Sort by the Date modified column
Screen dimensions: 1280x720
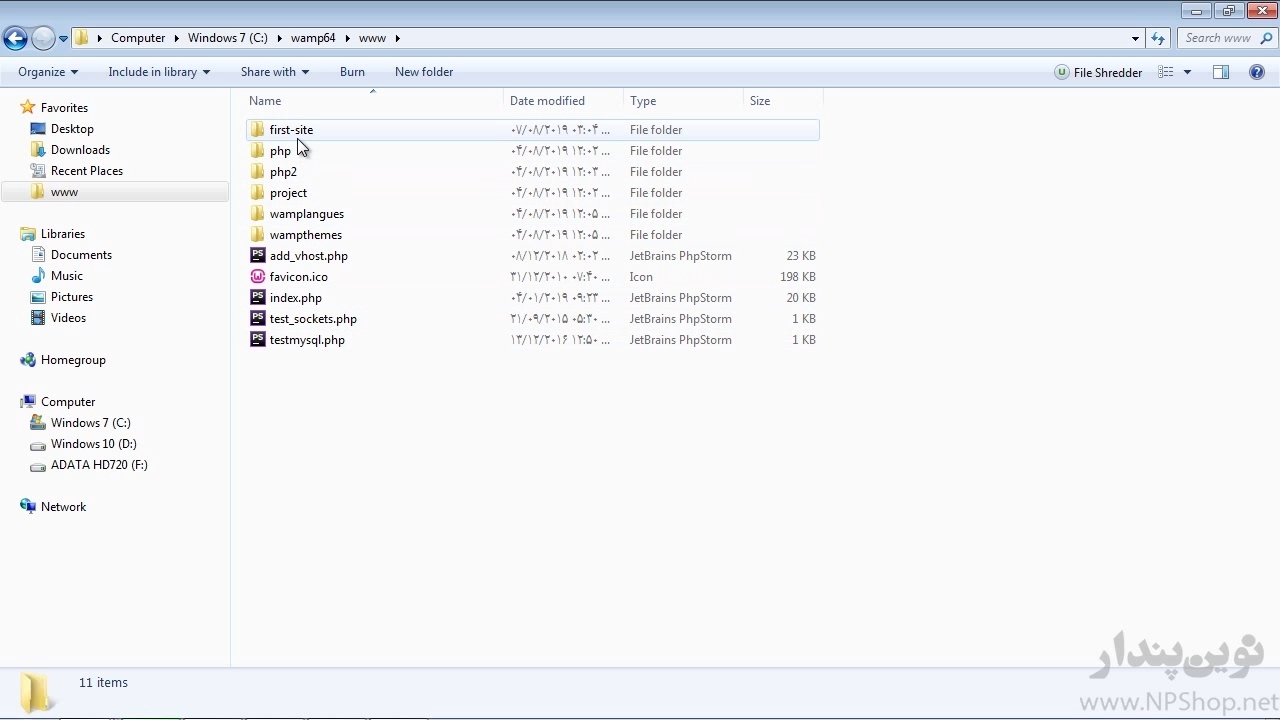pyautogui.click(x=547, y=101)
